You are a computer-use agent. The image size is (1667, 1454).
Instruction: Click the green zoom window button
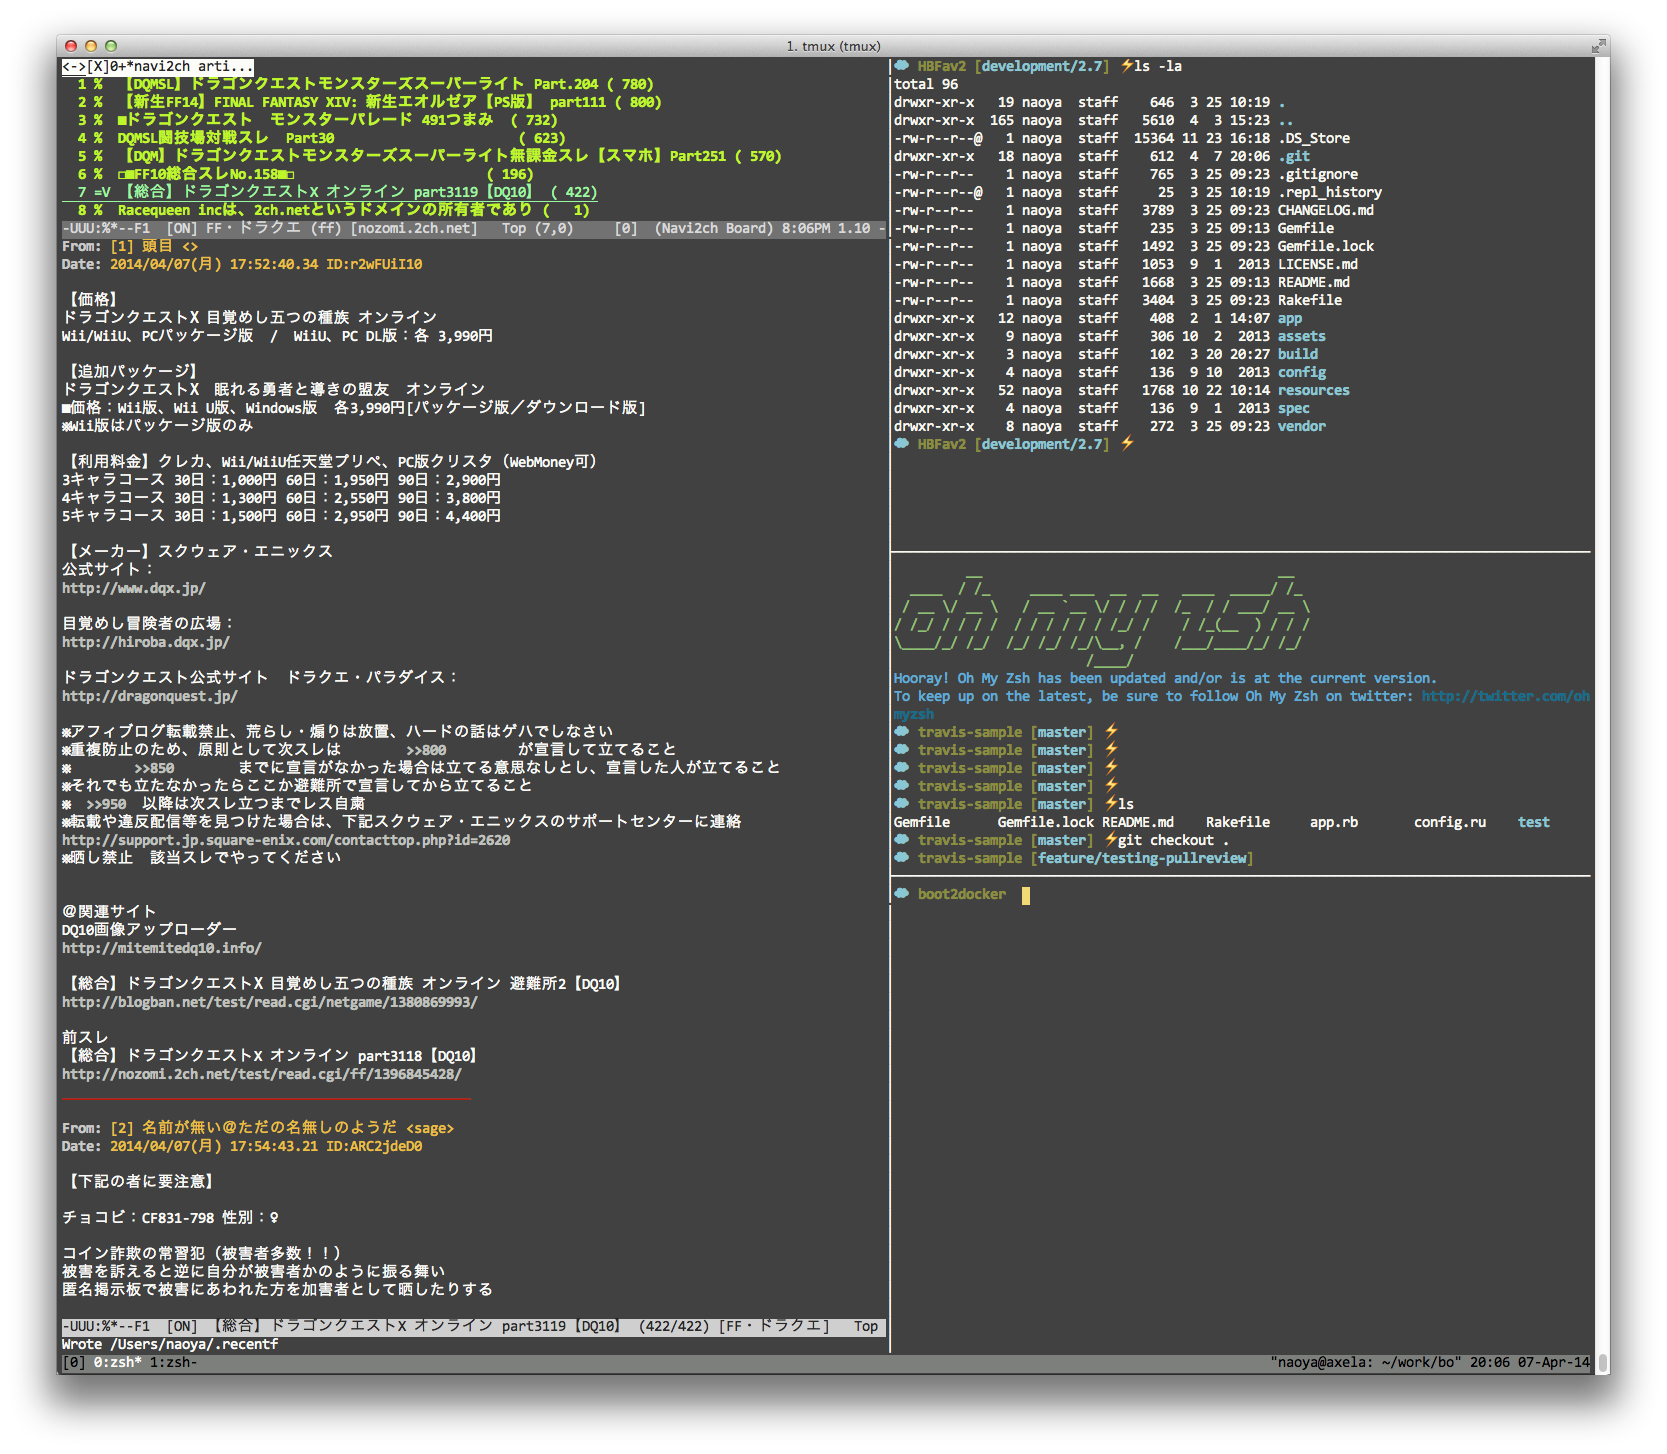coord(111,46)
